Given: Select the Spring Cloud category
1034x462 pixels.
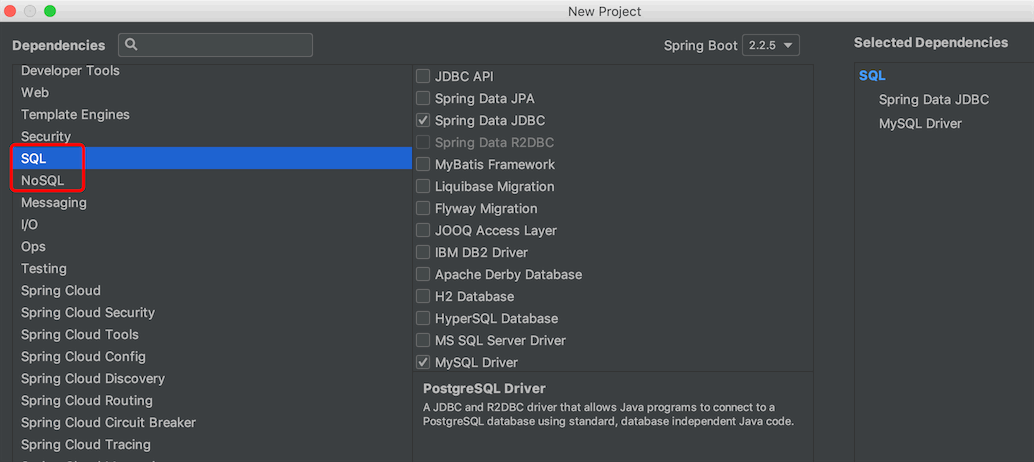Looking at the screenshot, I should 212,291.
